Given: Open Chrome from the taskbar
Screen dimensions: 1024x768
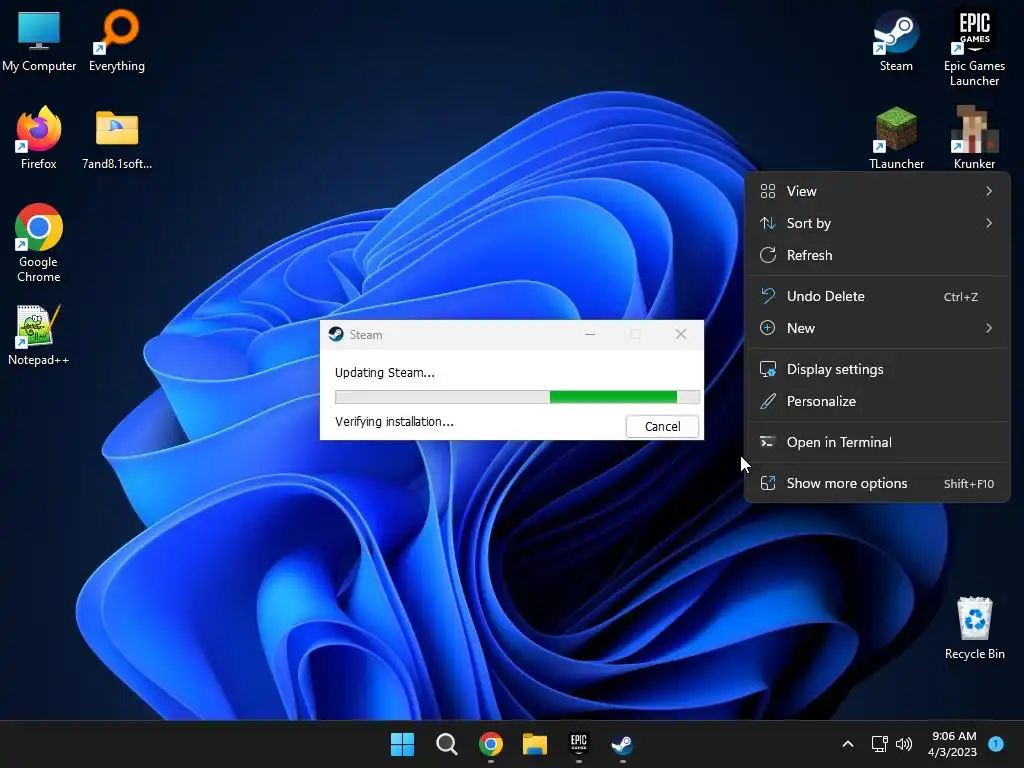Looking at the screenshot, I should 490,744.
